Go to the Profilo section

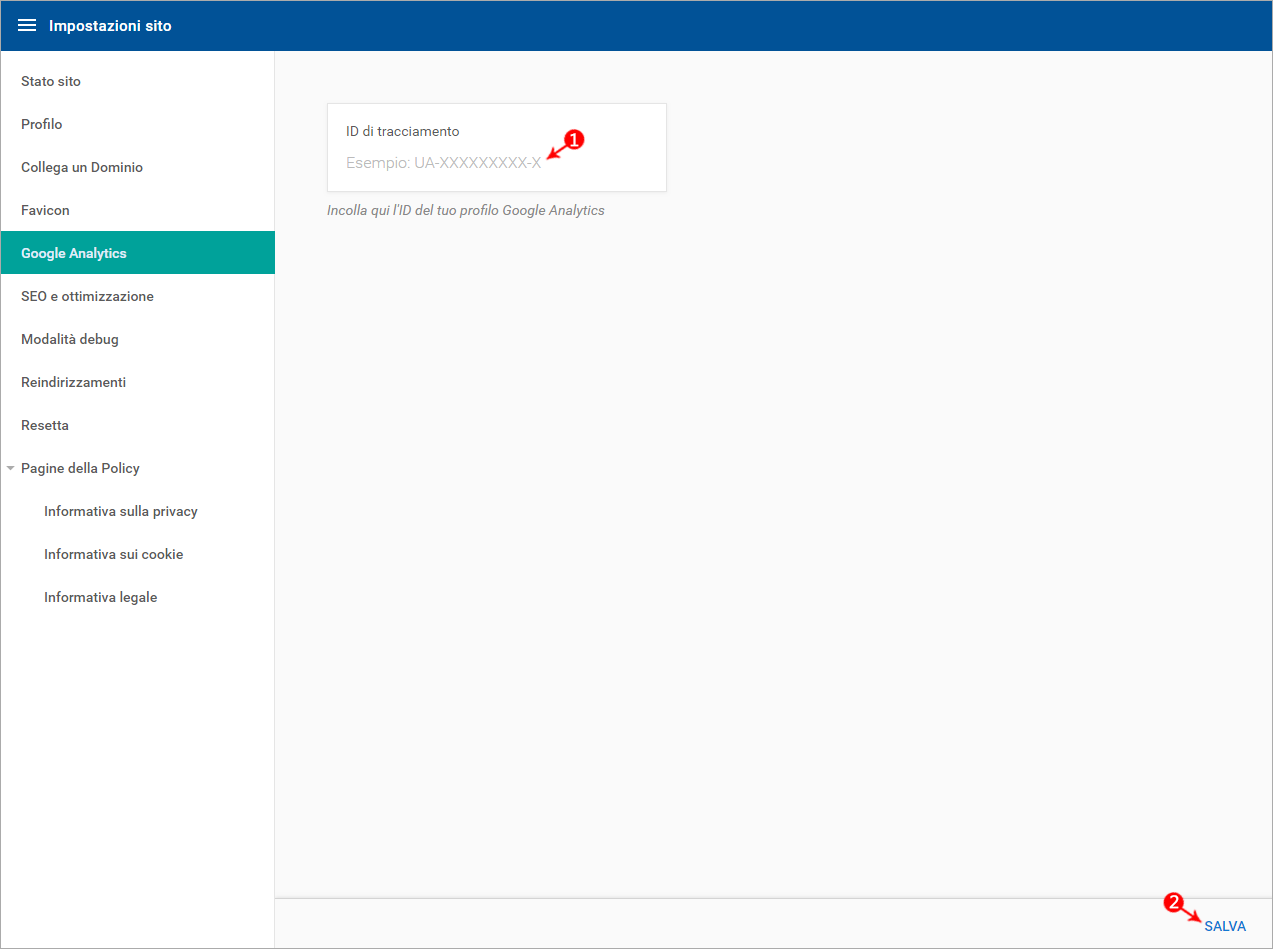point(137,124)
